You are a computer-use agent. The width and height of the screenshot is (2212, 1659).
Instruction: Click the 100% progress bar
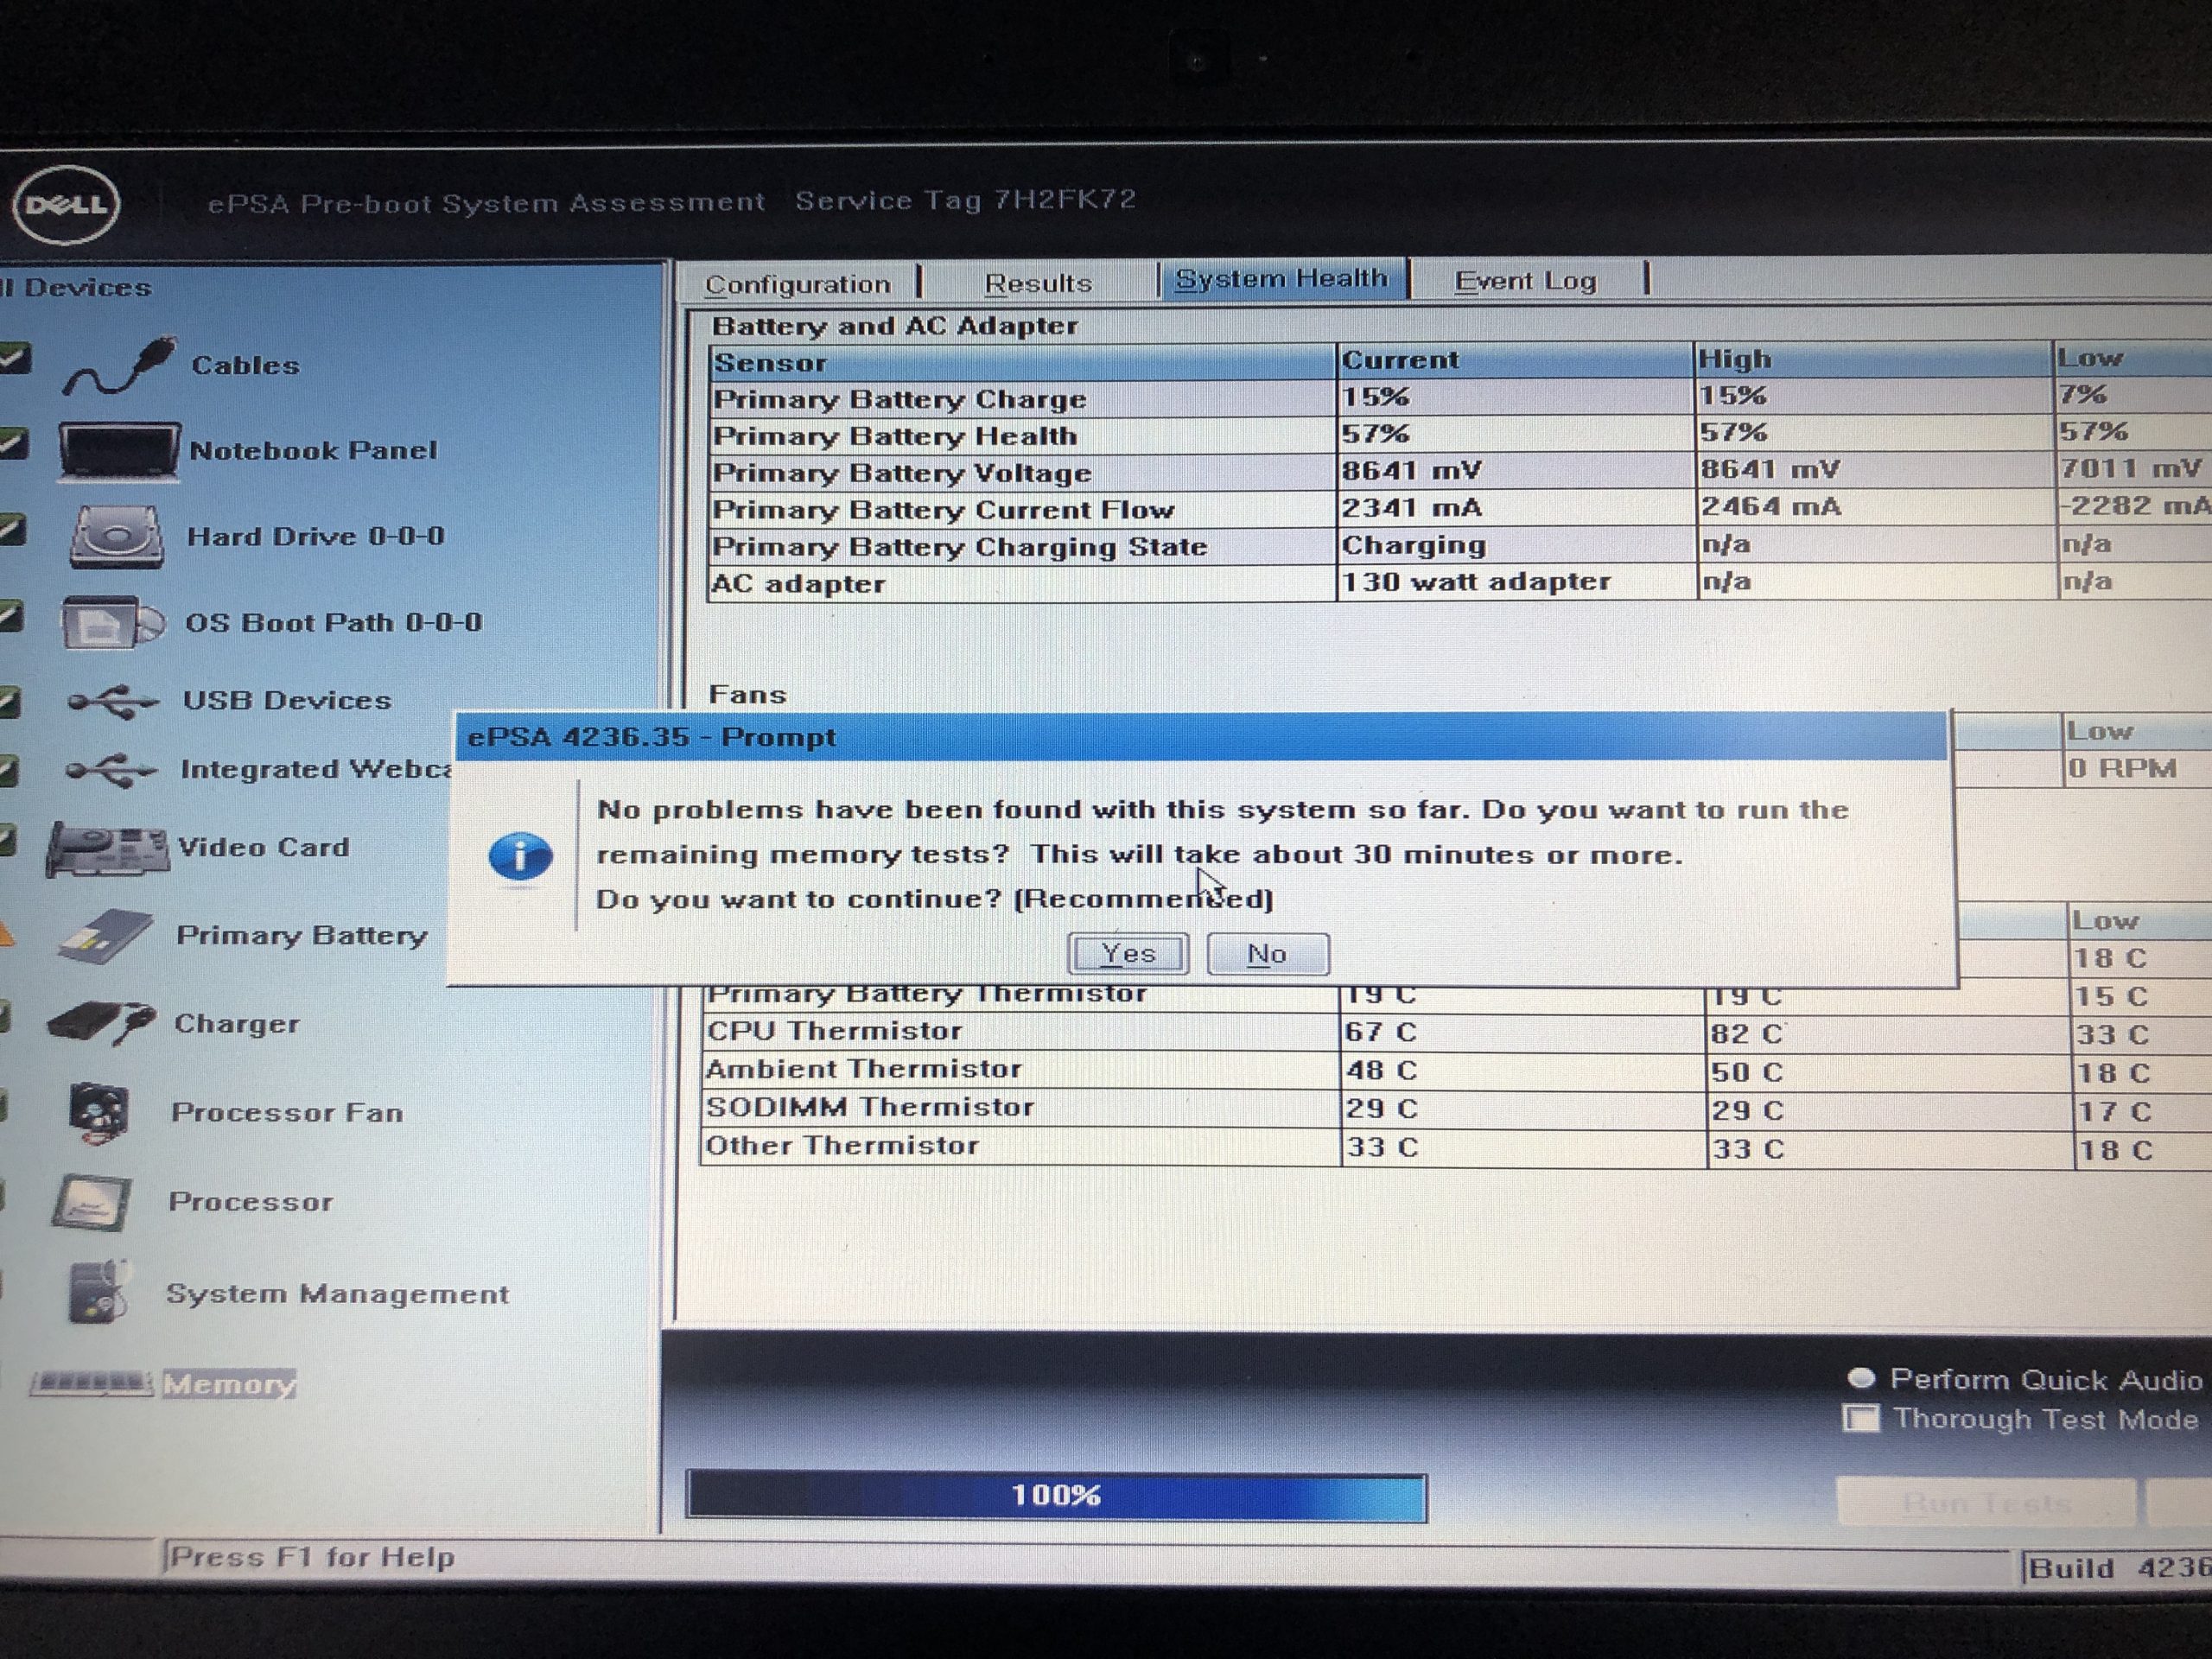tap(1056, 1497)
